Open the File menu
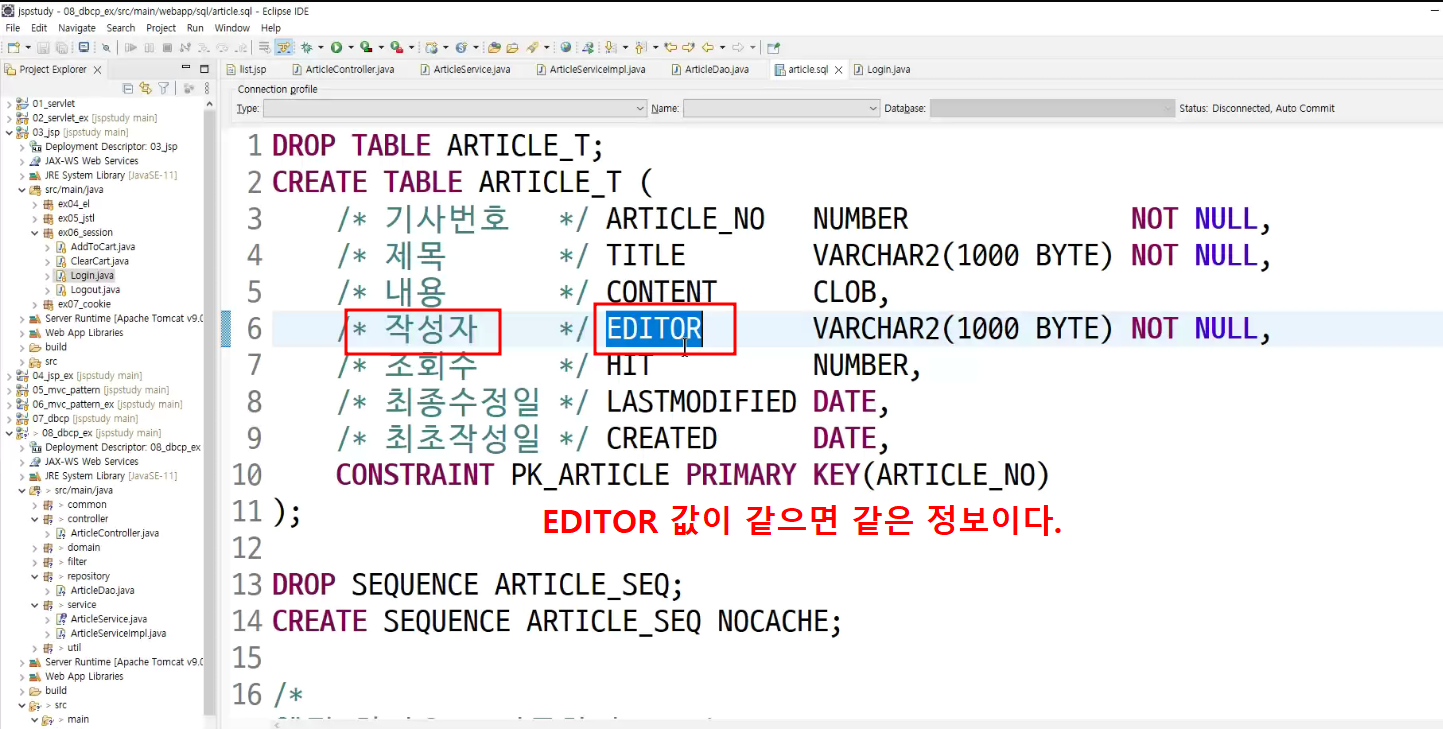Screen dimensions: 1443x729 [x=13, y=28]
